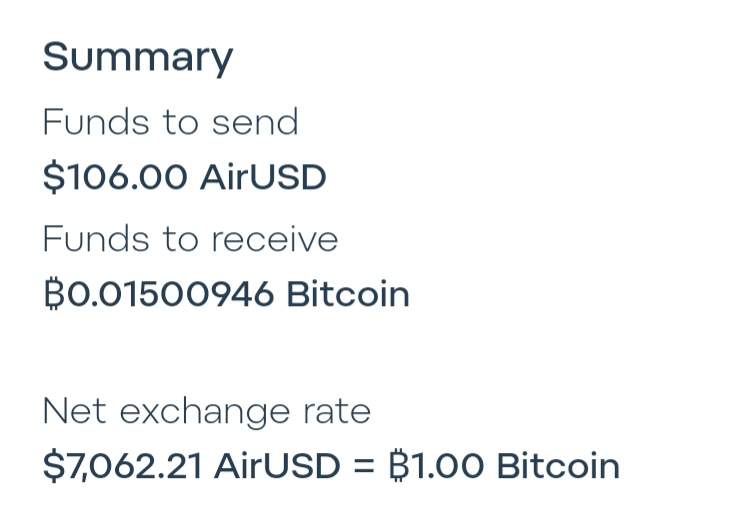The height and width of the screenshot is (506, 730).
Task: Click the Bitcoin symbol before 0.01500946
Action: coord(52,295)
